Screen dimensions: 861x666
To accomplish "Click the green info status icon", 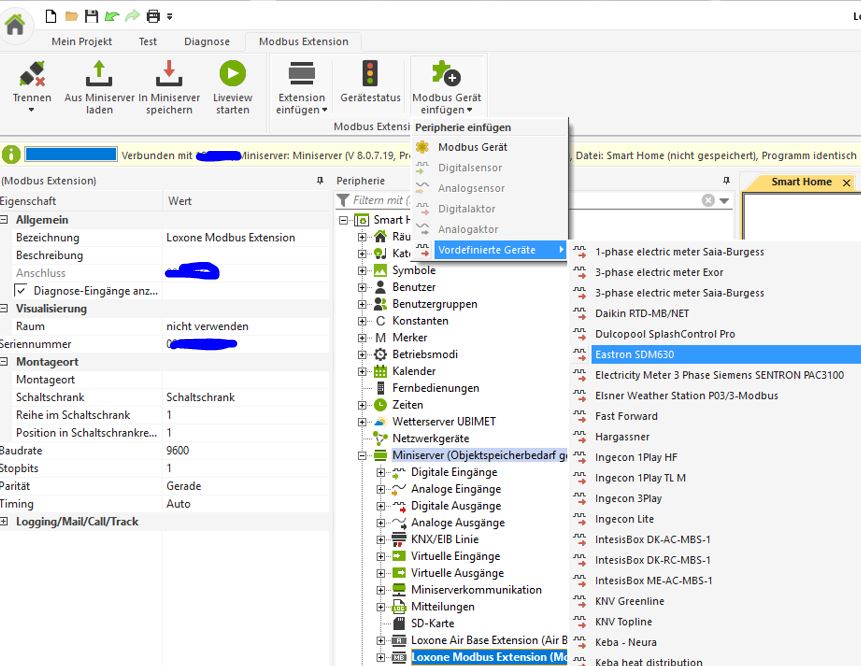I will (11, 155).
